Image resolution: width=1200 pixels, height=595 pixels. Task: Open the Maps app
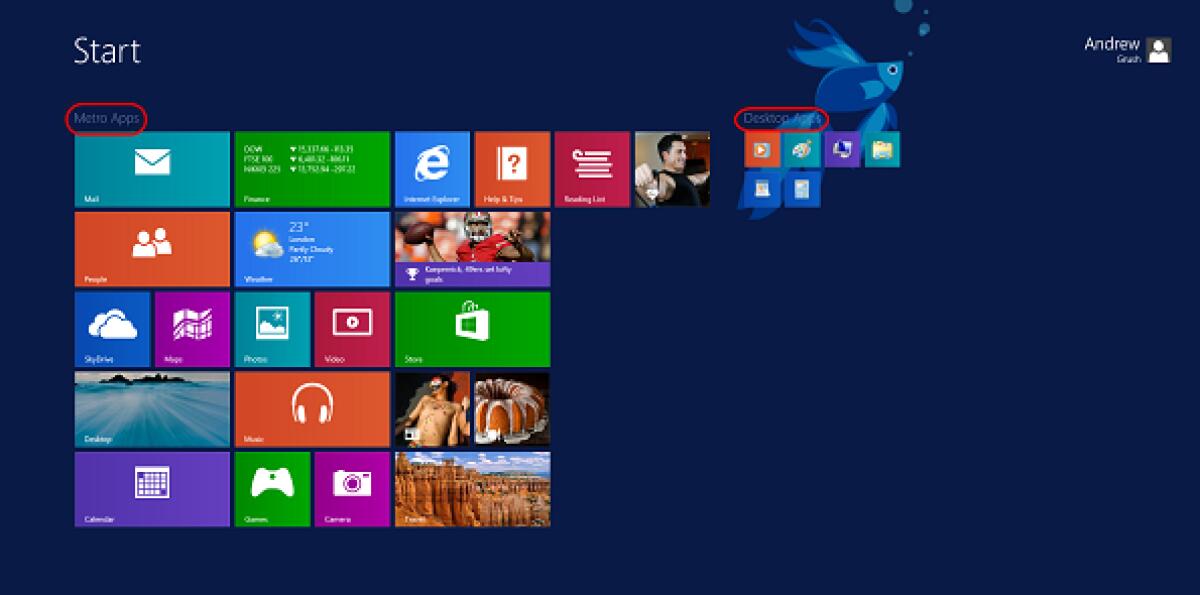pyautogui.click(x=192, y=328)
